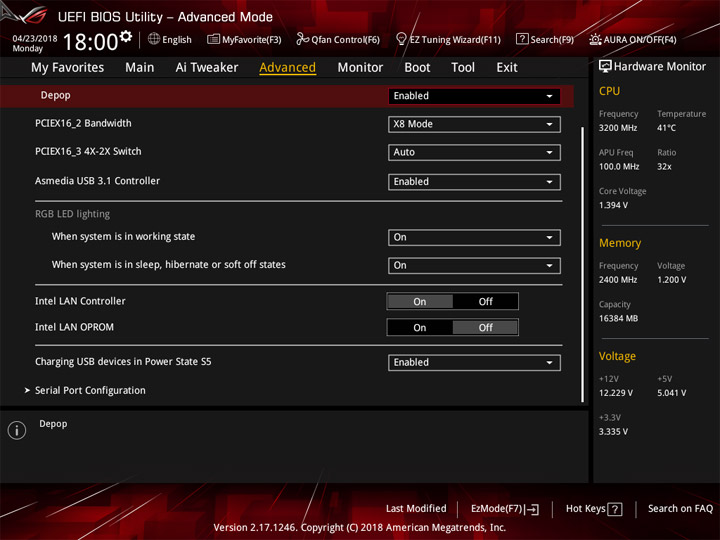The image size is (720, 540).
Task: Click Core Voltage value 1.394 V
Action: 613,205
